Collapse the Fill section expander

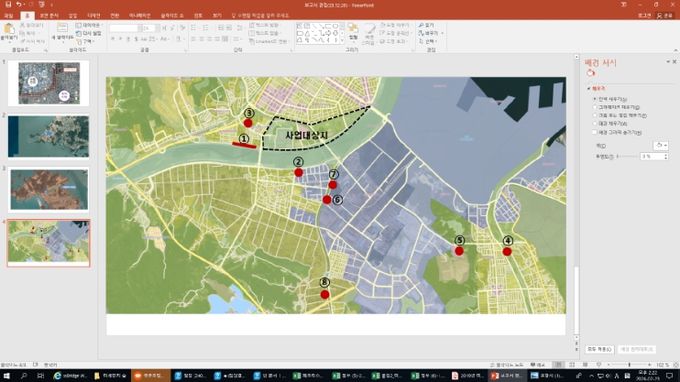pyautogui.click(x=589, y=88)
